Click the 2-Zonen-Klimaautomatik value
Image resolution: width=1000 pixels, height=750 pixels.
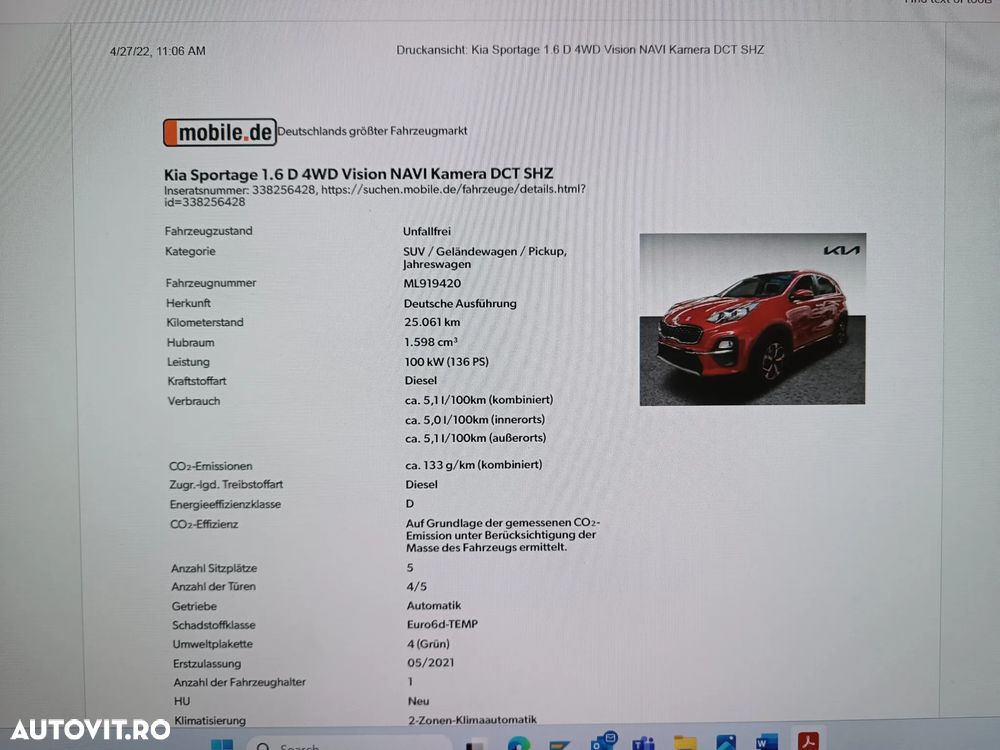click(473, 719)
